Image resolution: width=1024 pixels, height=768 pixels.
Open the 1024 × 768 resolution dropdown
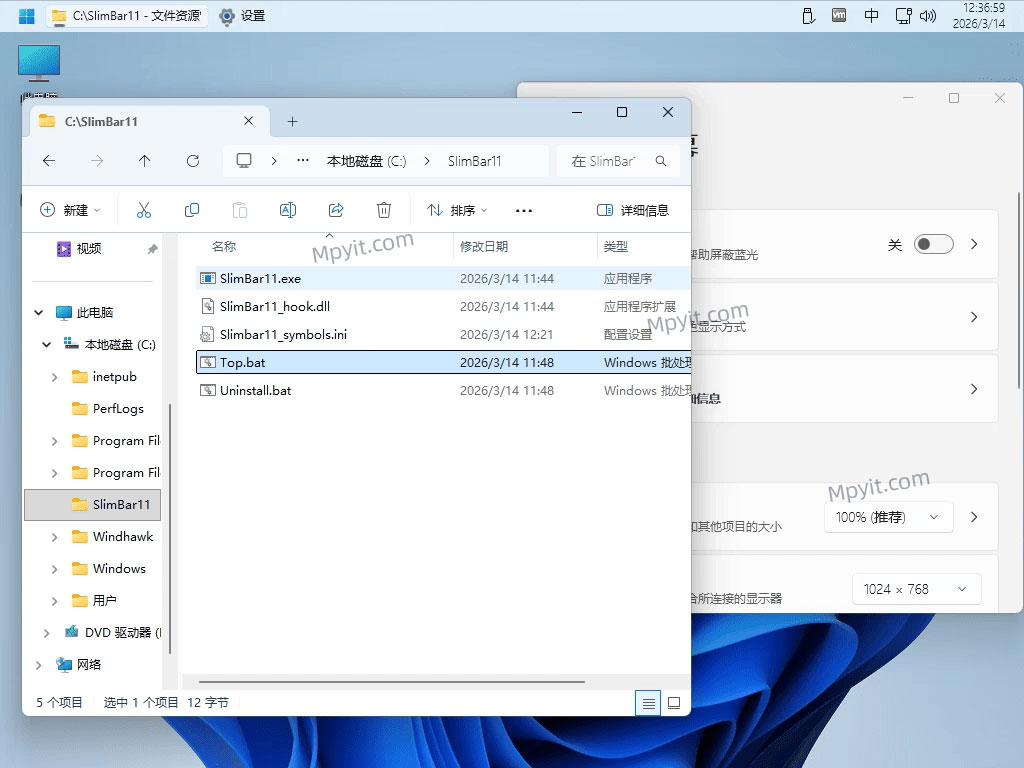tap(916, 589)
